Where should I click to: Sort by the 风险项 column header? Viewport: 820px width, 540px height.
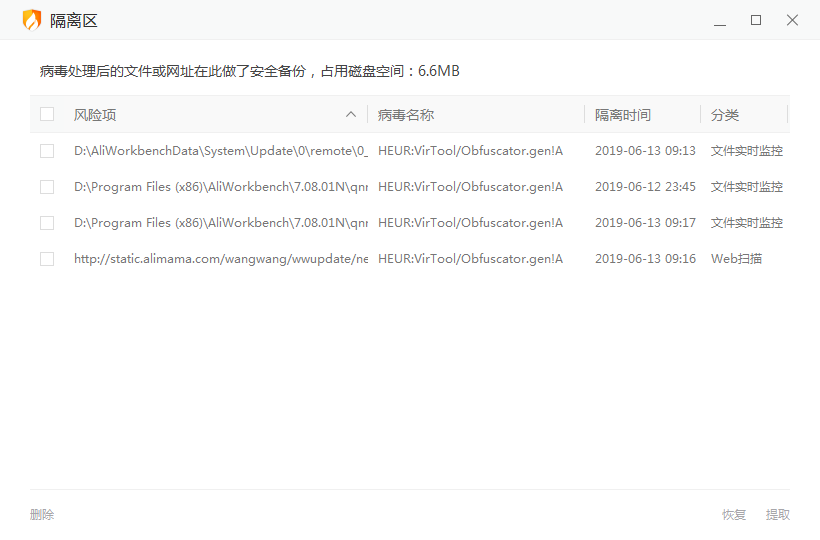(95, 115)
